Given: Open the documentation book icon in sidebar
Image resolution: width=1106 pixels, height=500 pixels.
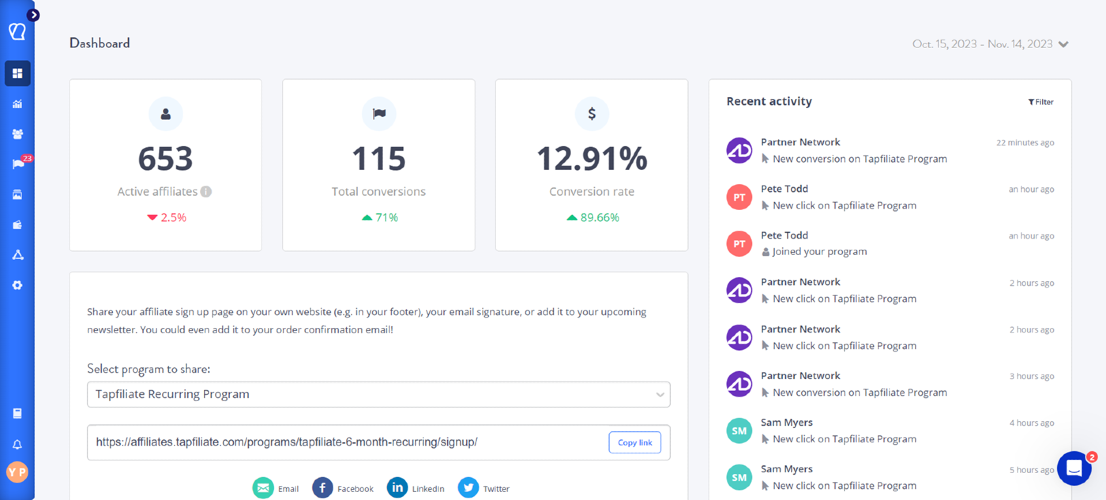Looking at the screenshot, I should click(x=18, y=414).
